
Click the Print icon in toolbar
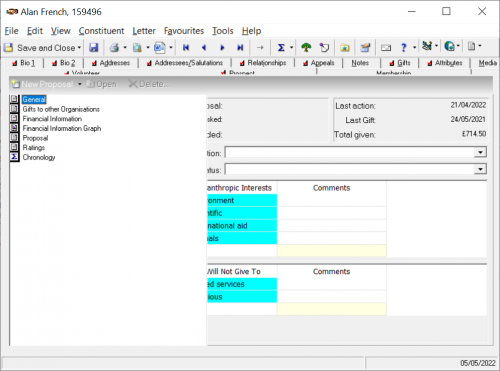pos(114,48)
